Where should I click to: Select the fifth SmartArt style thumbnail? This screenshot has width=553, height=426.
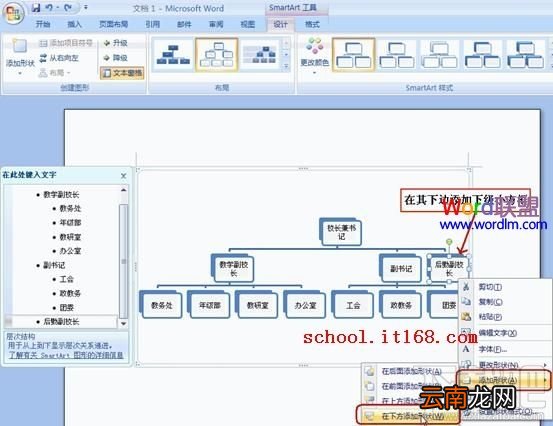525,55
